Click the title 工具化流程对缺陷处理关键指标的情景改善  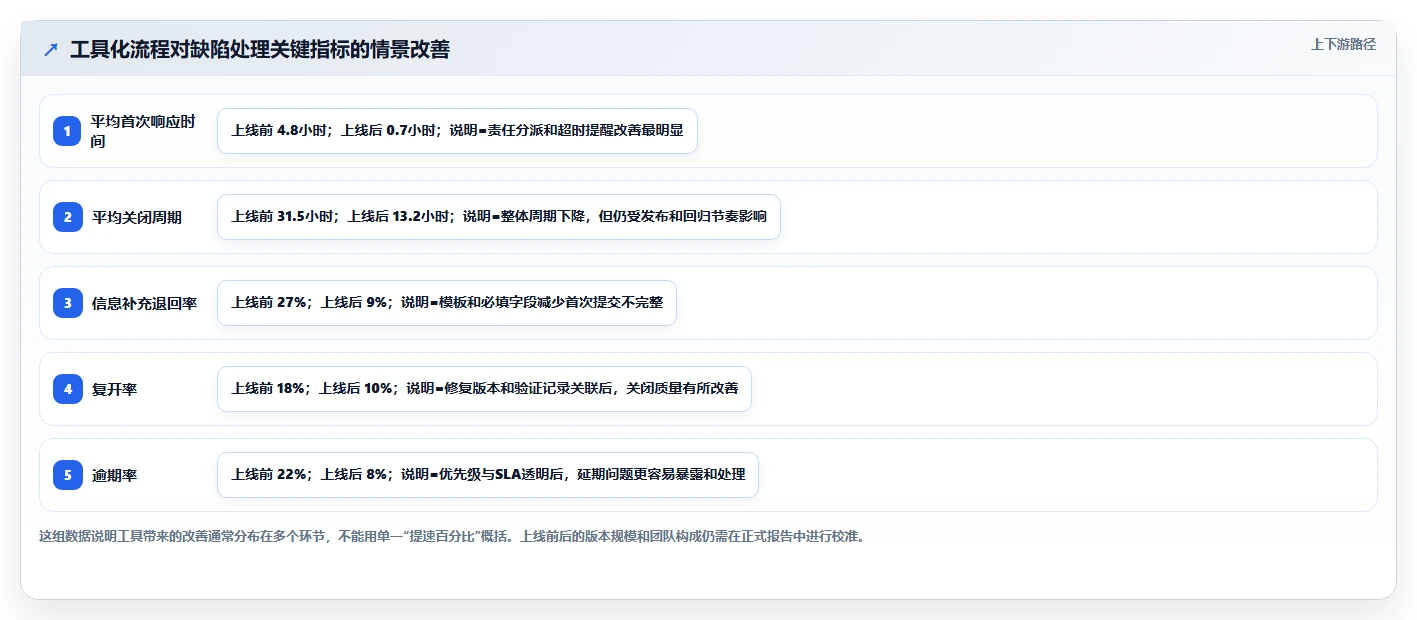(x=260, y=50)
